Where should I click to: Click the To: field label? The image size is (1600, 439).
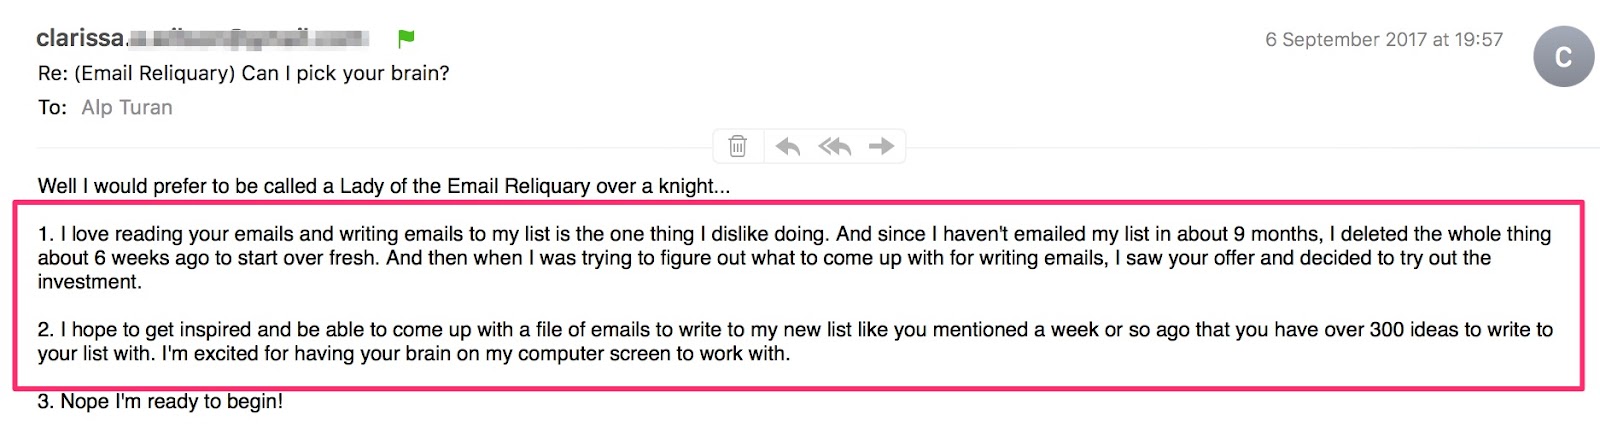[x=52, y=107]
